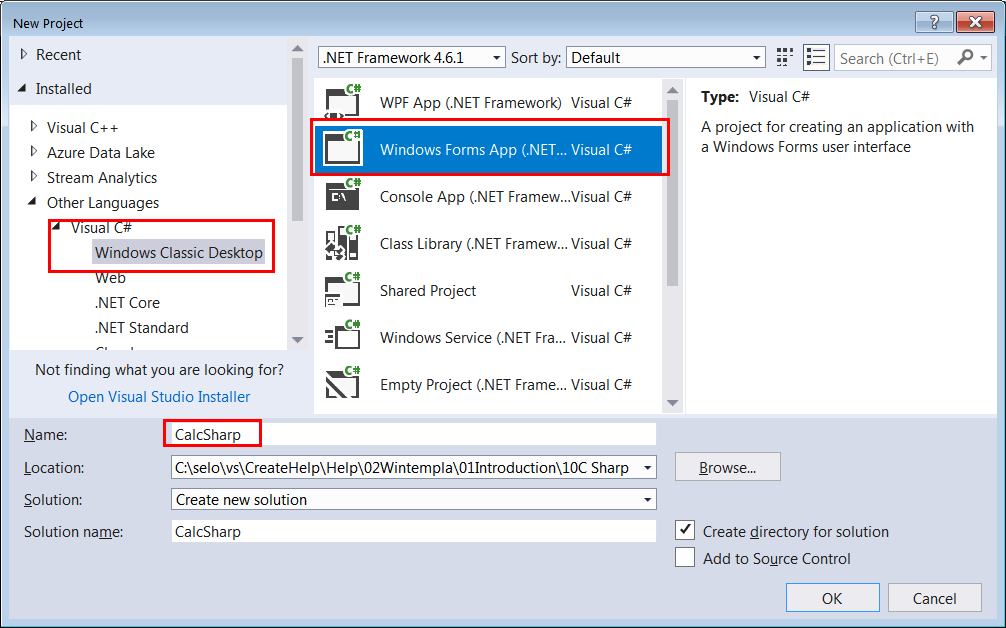The width and height of the screenshot is (1006, 628).
Task: Close the New Project dialog
Action: click(975, 22)
